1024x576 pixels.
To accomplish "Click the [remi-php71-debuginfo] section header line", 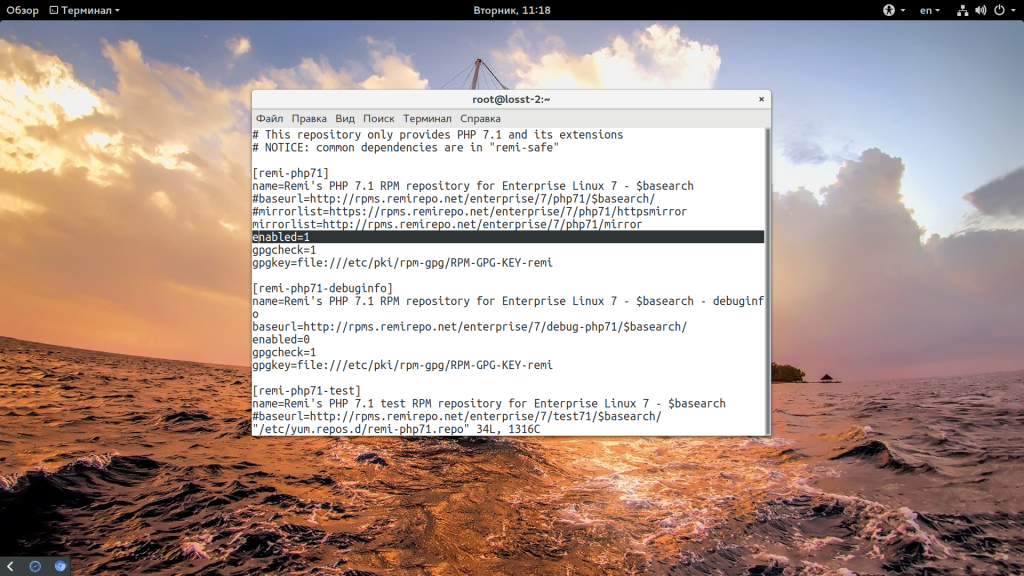I will pyautogui.click(x=322, y=288).
